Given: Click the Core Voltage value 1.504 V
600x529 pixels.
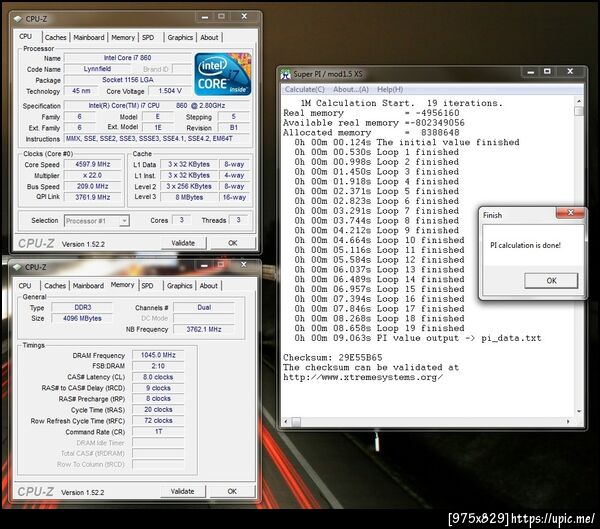Looking at the screenshot, I should [170, 91].
